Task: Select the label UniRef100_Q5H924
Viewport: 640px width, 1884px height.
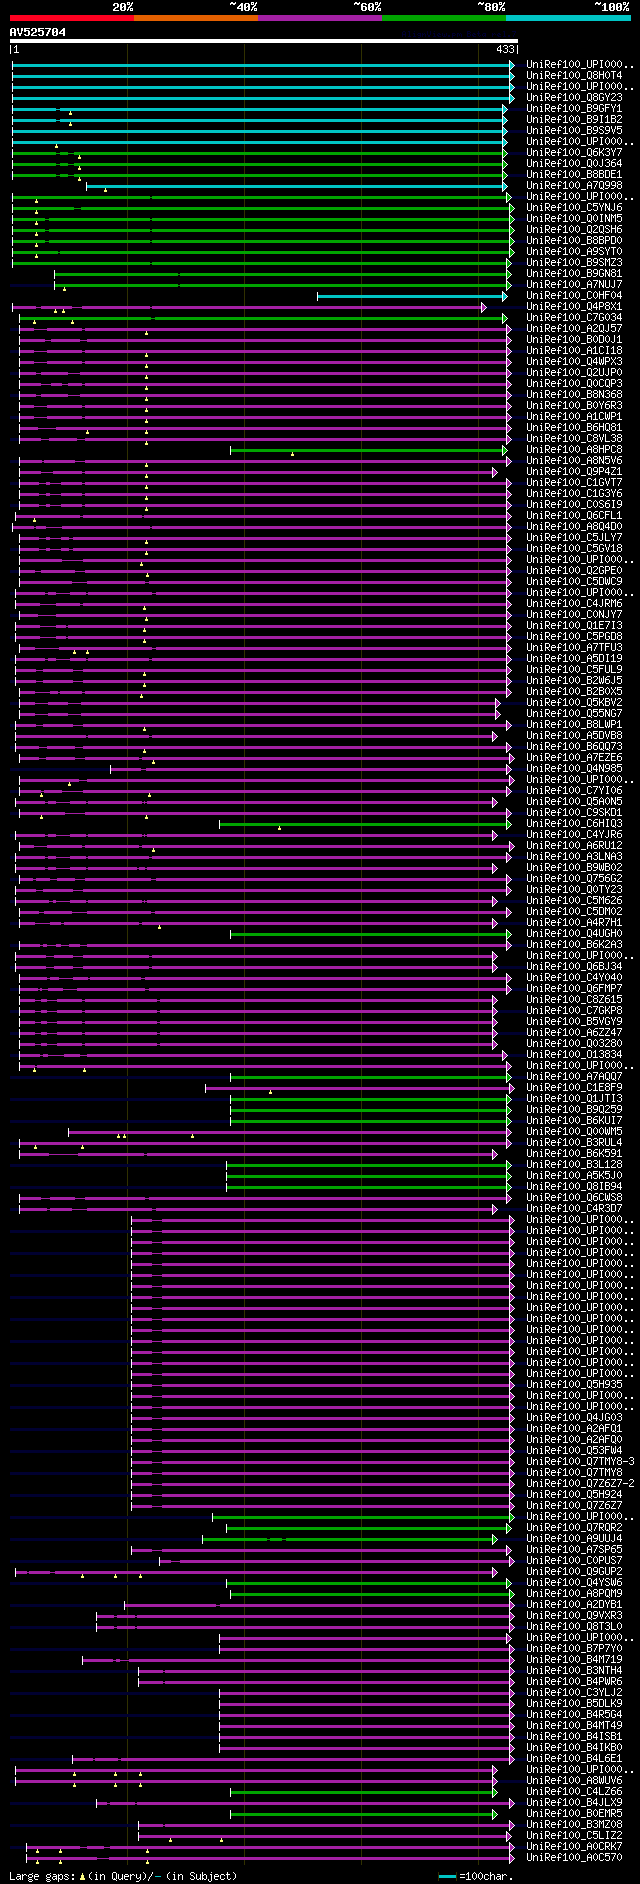Action: (574, 1494)
